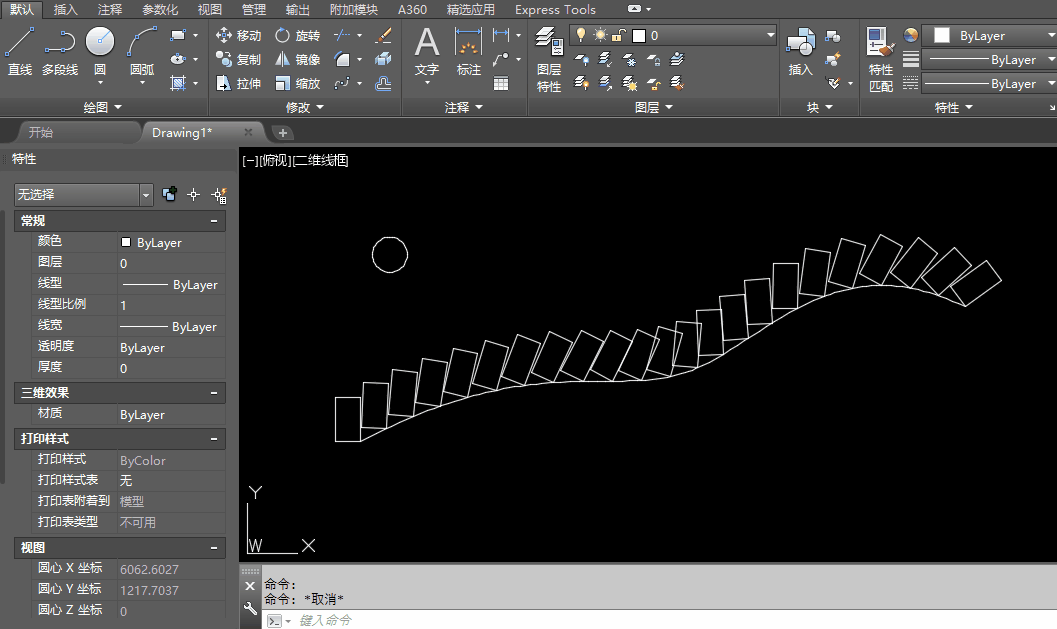
Task: Toggle layer 0 lightbulb on/off icon
Action: (x=580, y=35)
